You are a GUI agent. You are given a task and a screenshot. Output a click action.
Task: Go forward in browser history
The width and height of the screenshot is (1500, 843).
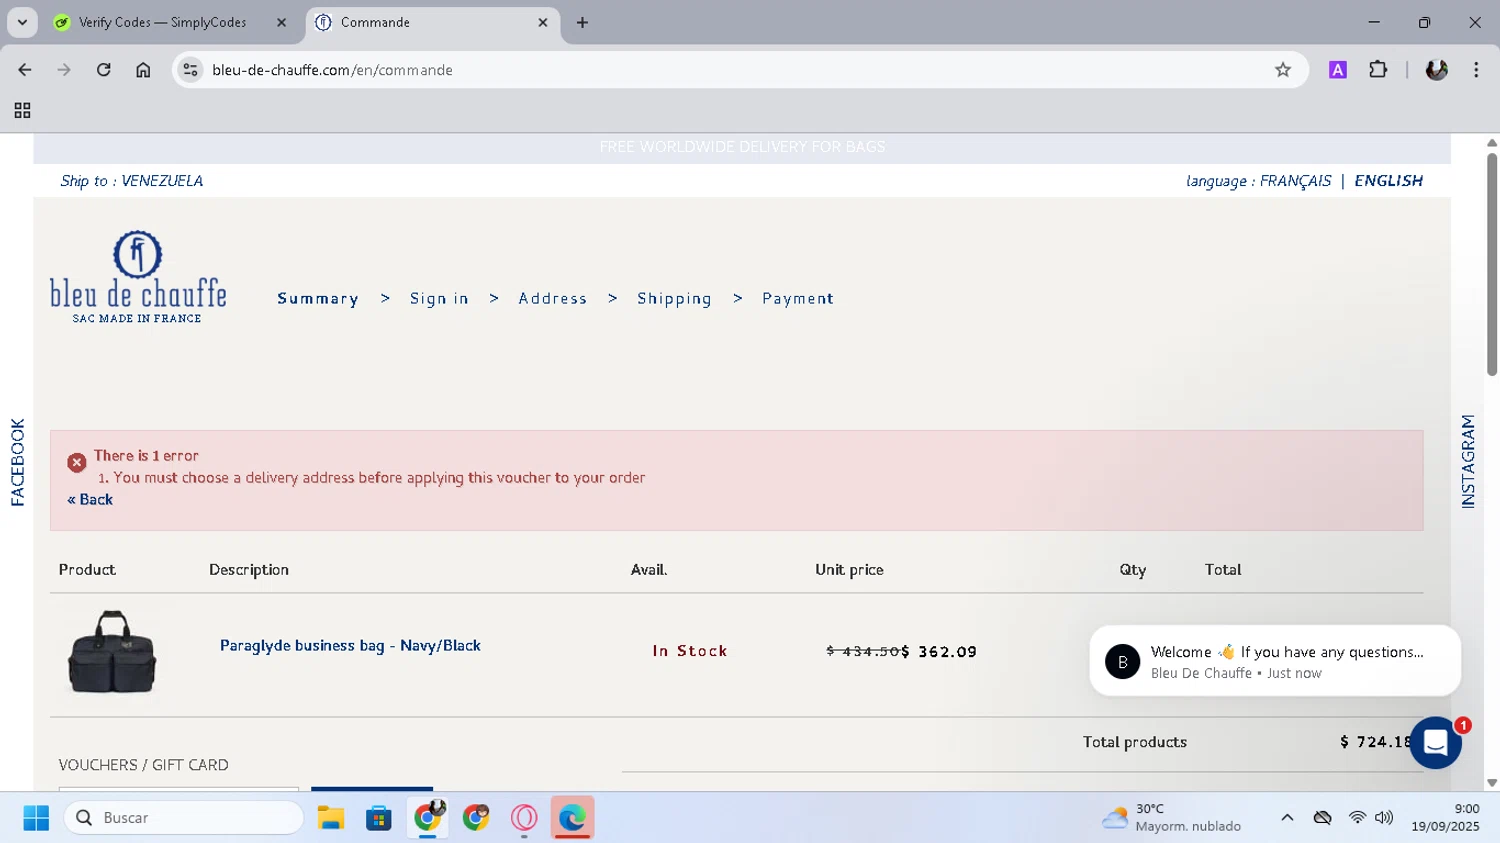pos(64,70)
